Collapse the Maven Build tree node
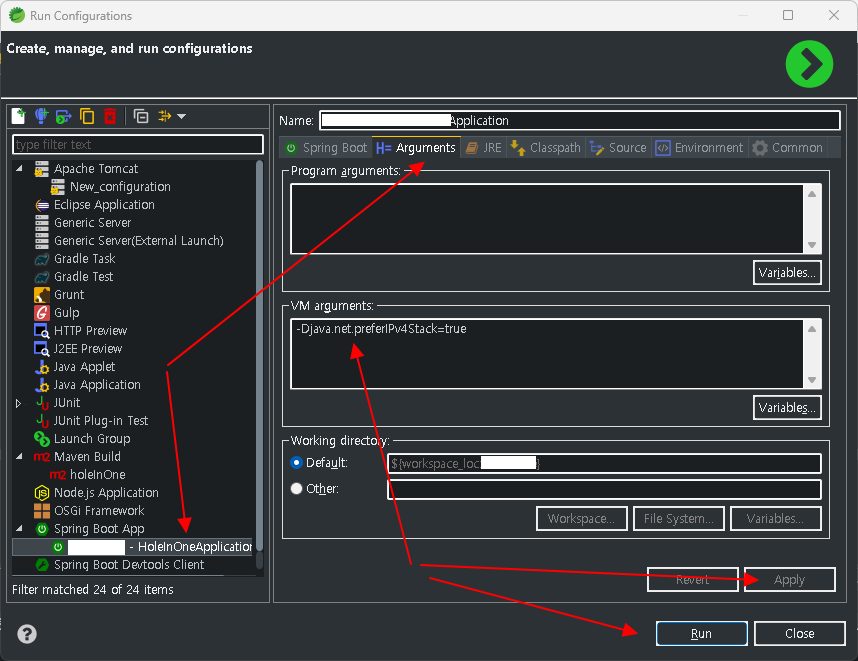Screen dimensions: 858x661 tap(20, 456)
